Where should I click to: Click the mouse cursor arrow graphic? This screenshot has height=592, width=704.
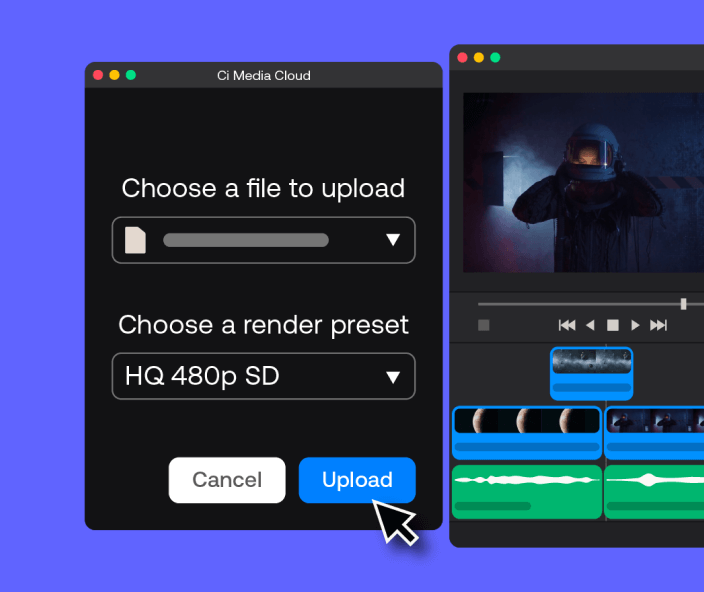tap(394, 521)
